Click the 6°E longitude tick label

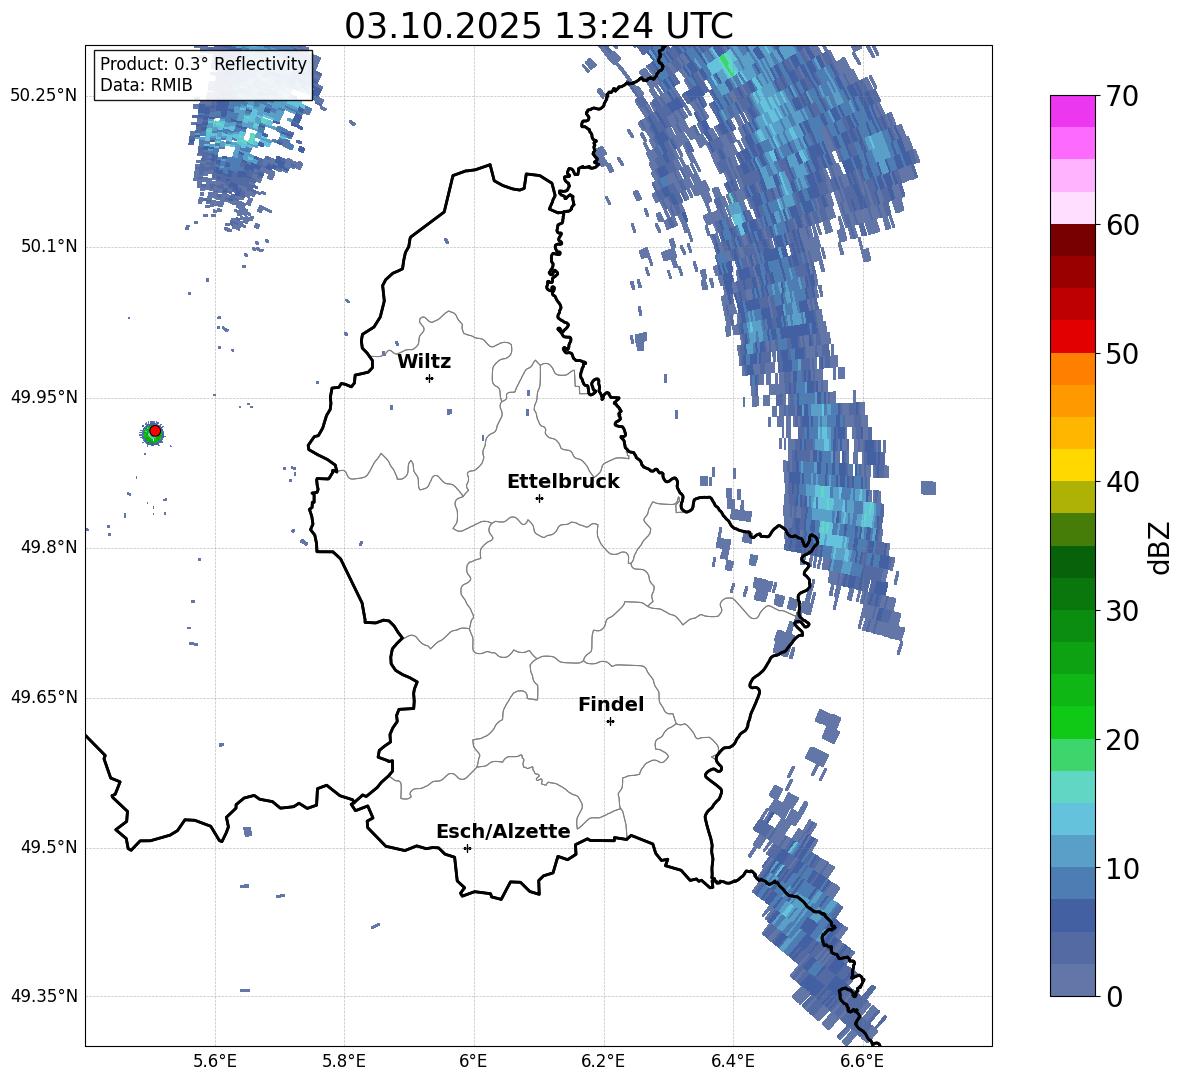tap(473, 1061)
